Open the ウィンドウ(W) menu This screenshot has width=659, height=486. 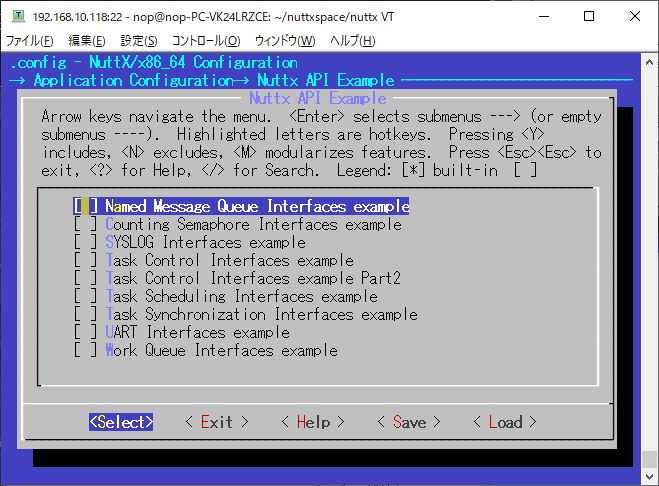point(285,41)
